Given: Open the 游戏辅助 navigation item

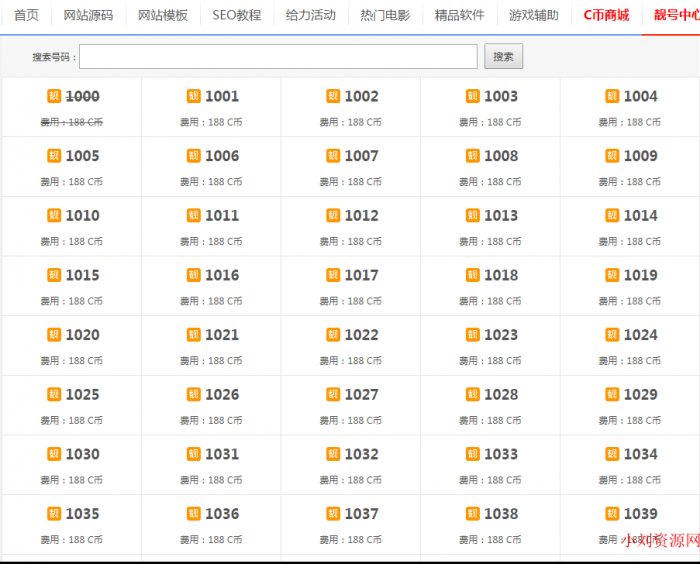Looking at the screenshot, I should point(533,16).
